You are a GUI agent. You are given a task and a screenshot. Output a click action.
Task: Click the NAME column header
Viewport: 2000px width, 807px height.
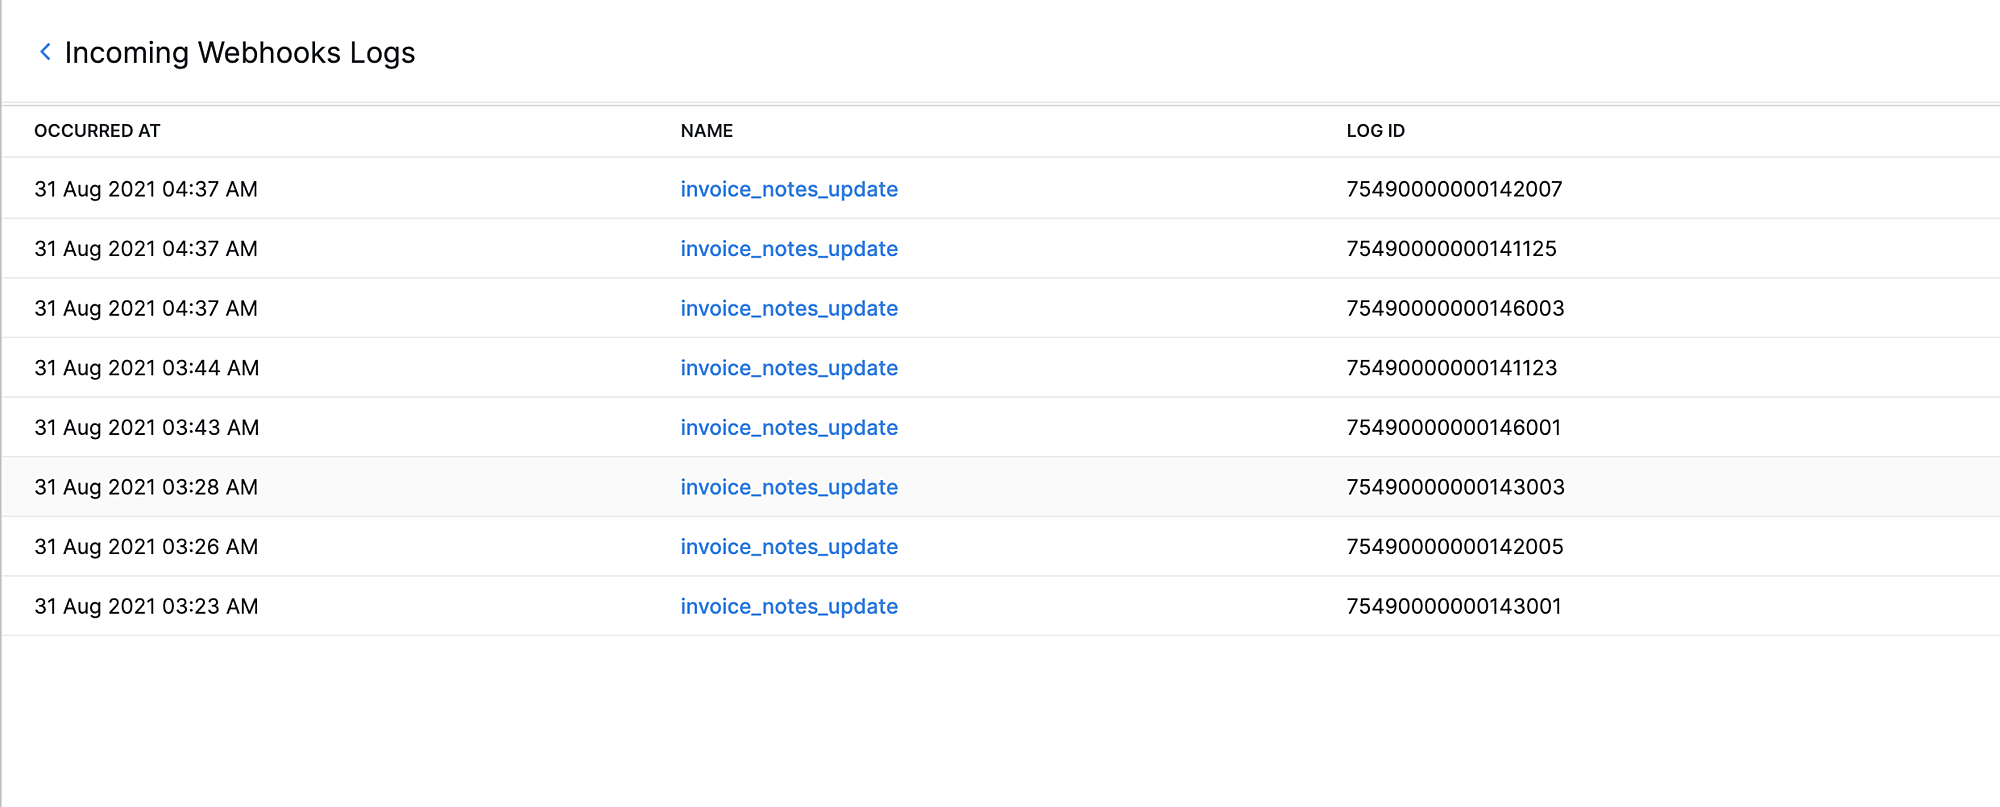tap(706, 131)
